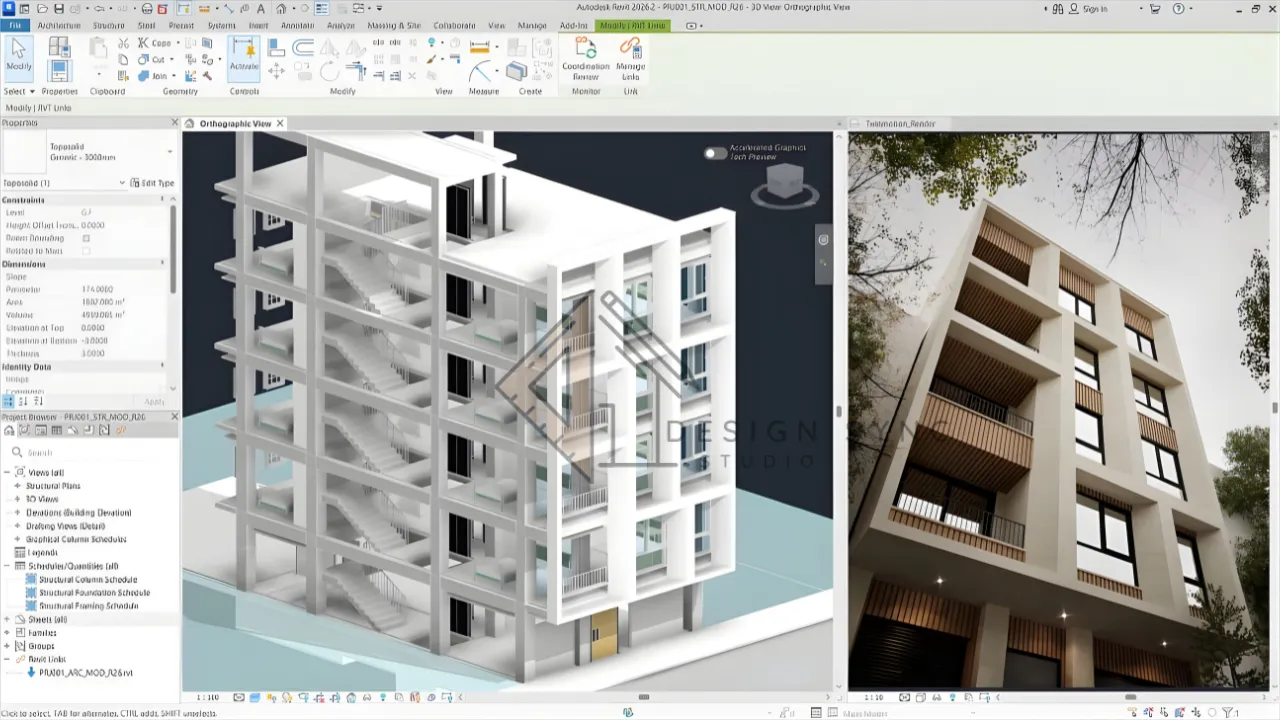The image size is (1280, 720).
Task: Collapse Schedules/Quantities (all) node
Action: [7, 566]
